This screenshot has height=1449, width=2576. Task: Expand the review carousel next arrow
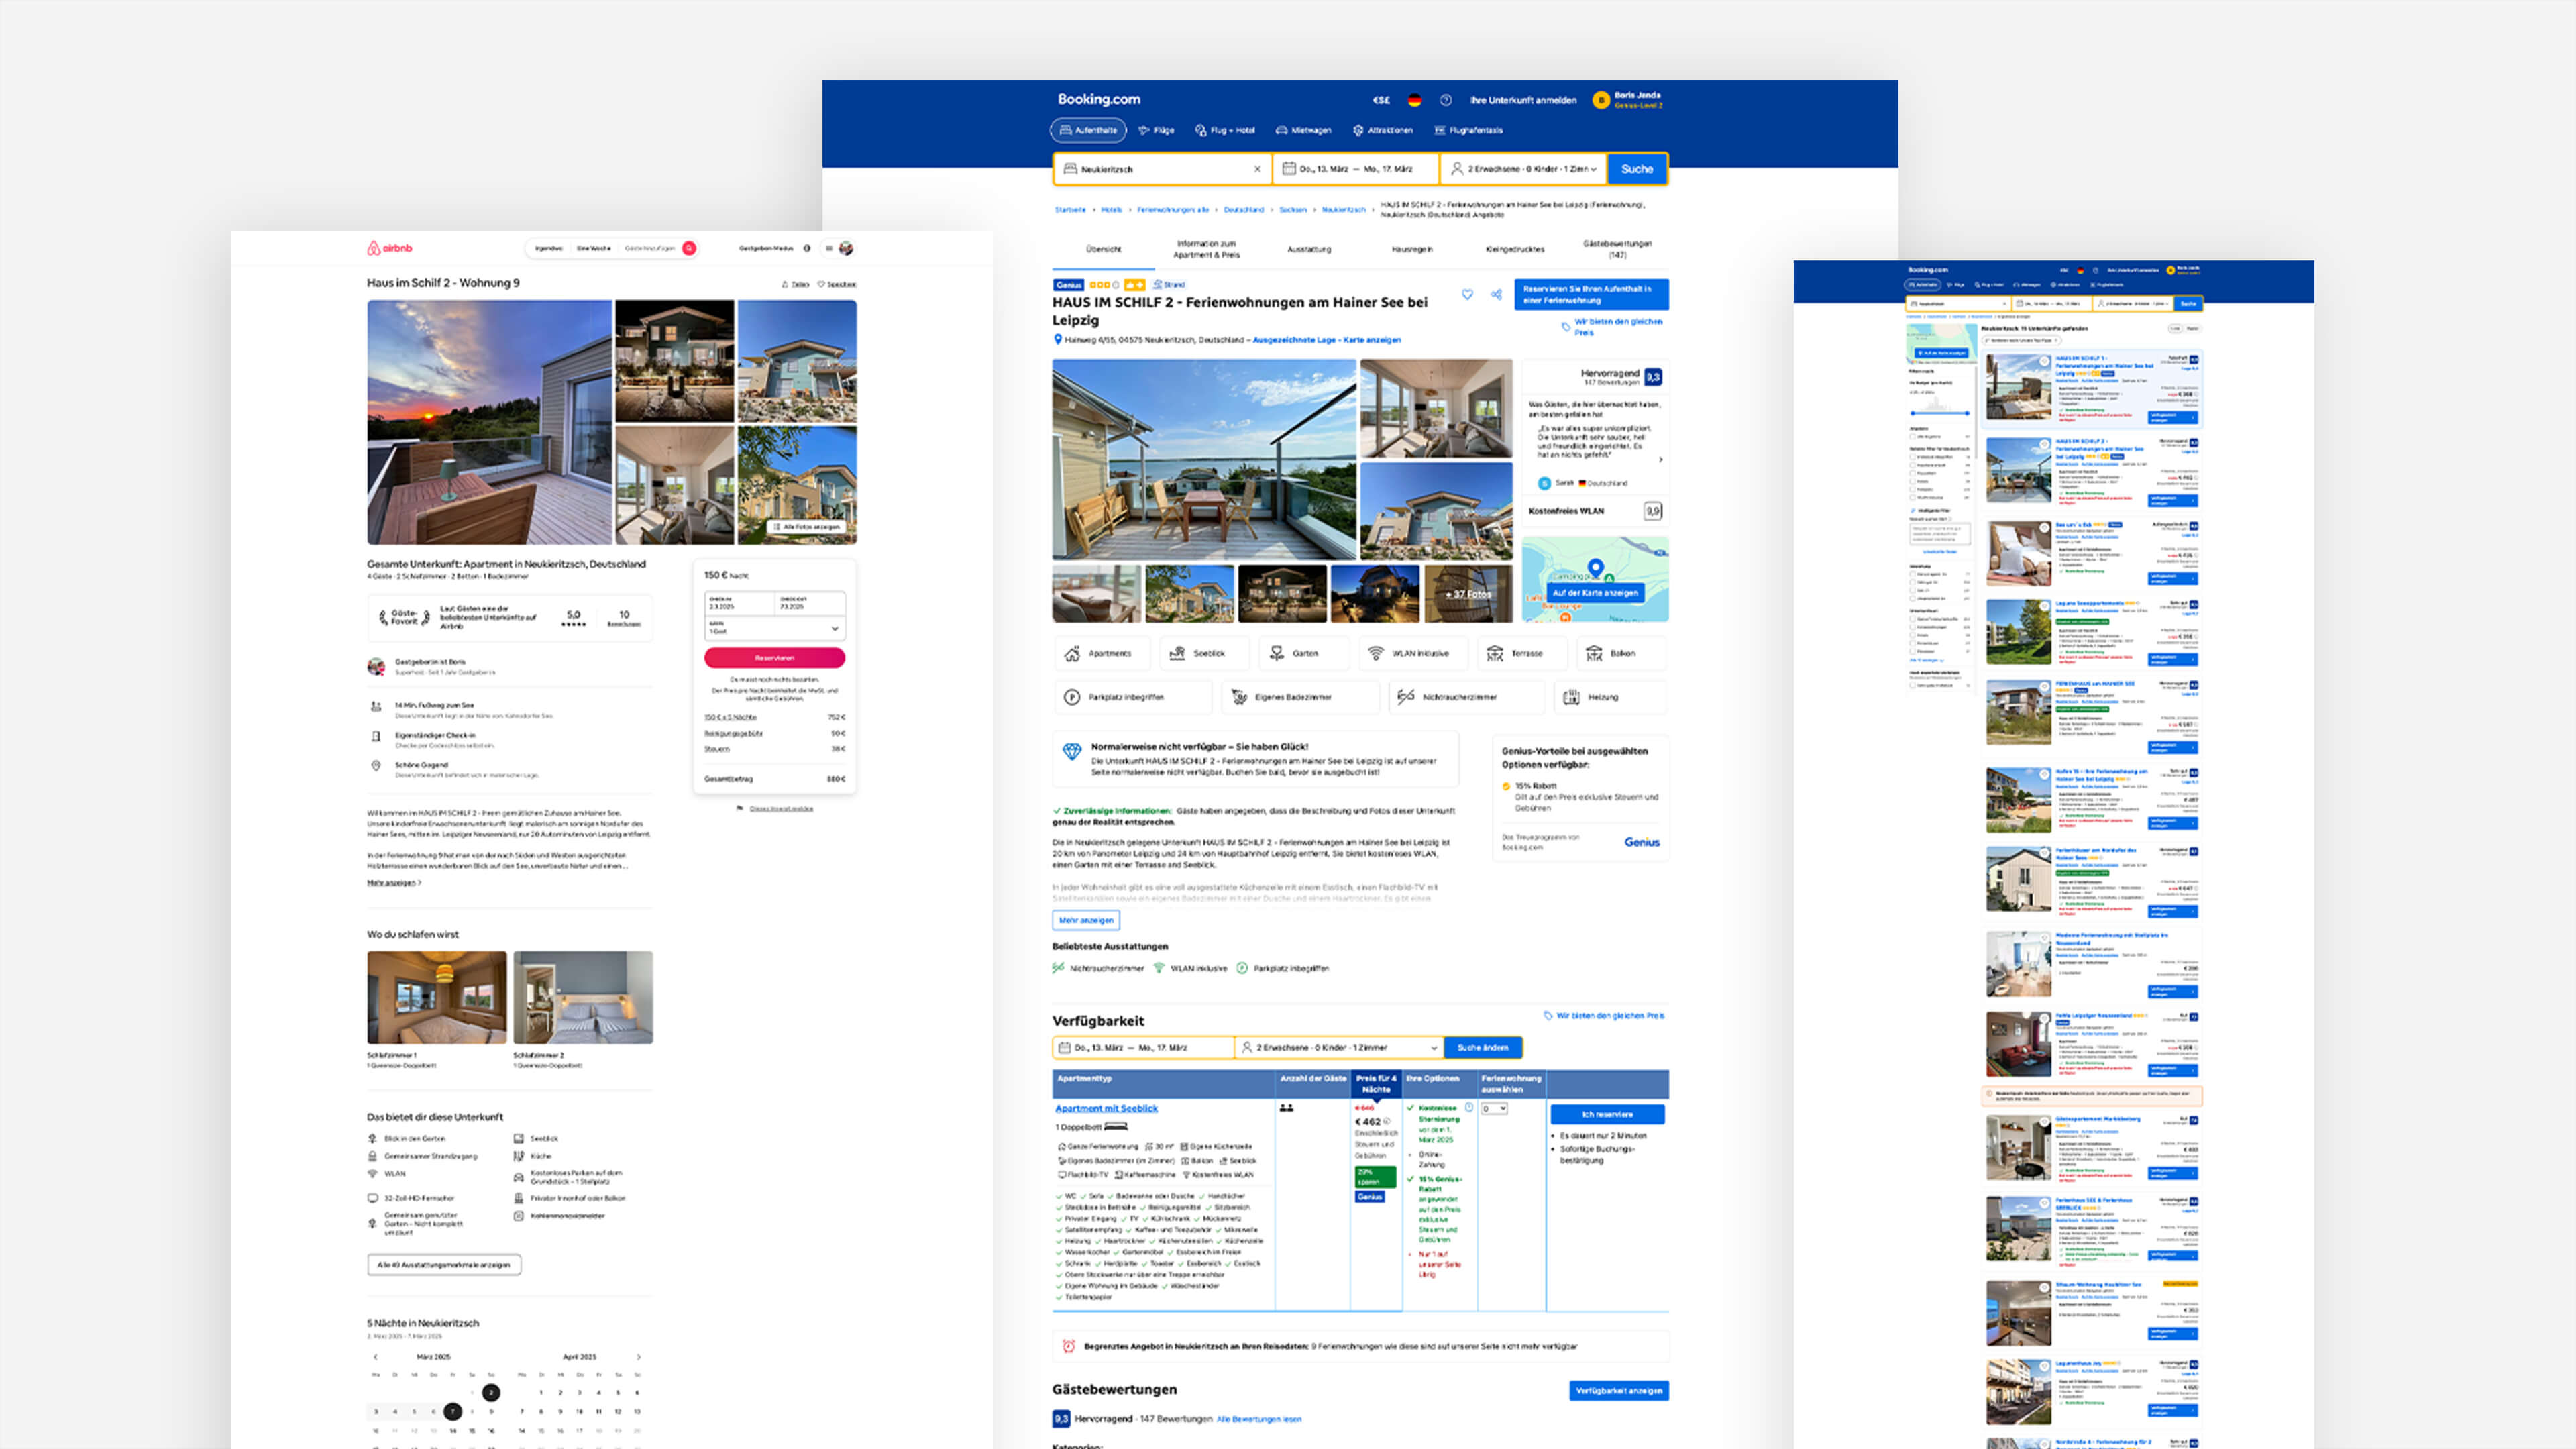[x=1661, y=460]
